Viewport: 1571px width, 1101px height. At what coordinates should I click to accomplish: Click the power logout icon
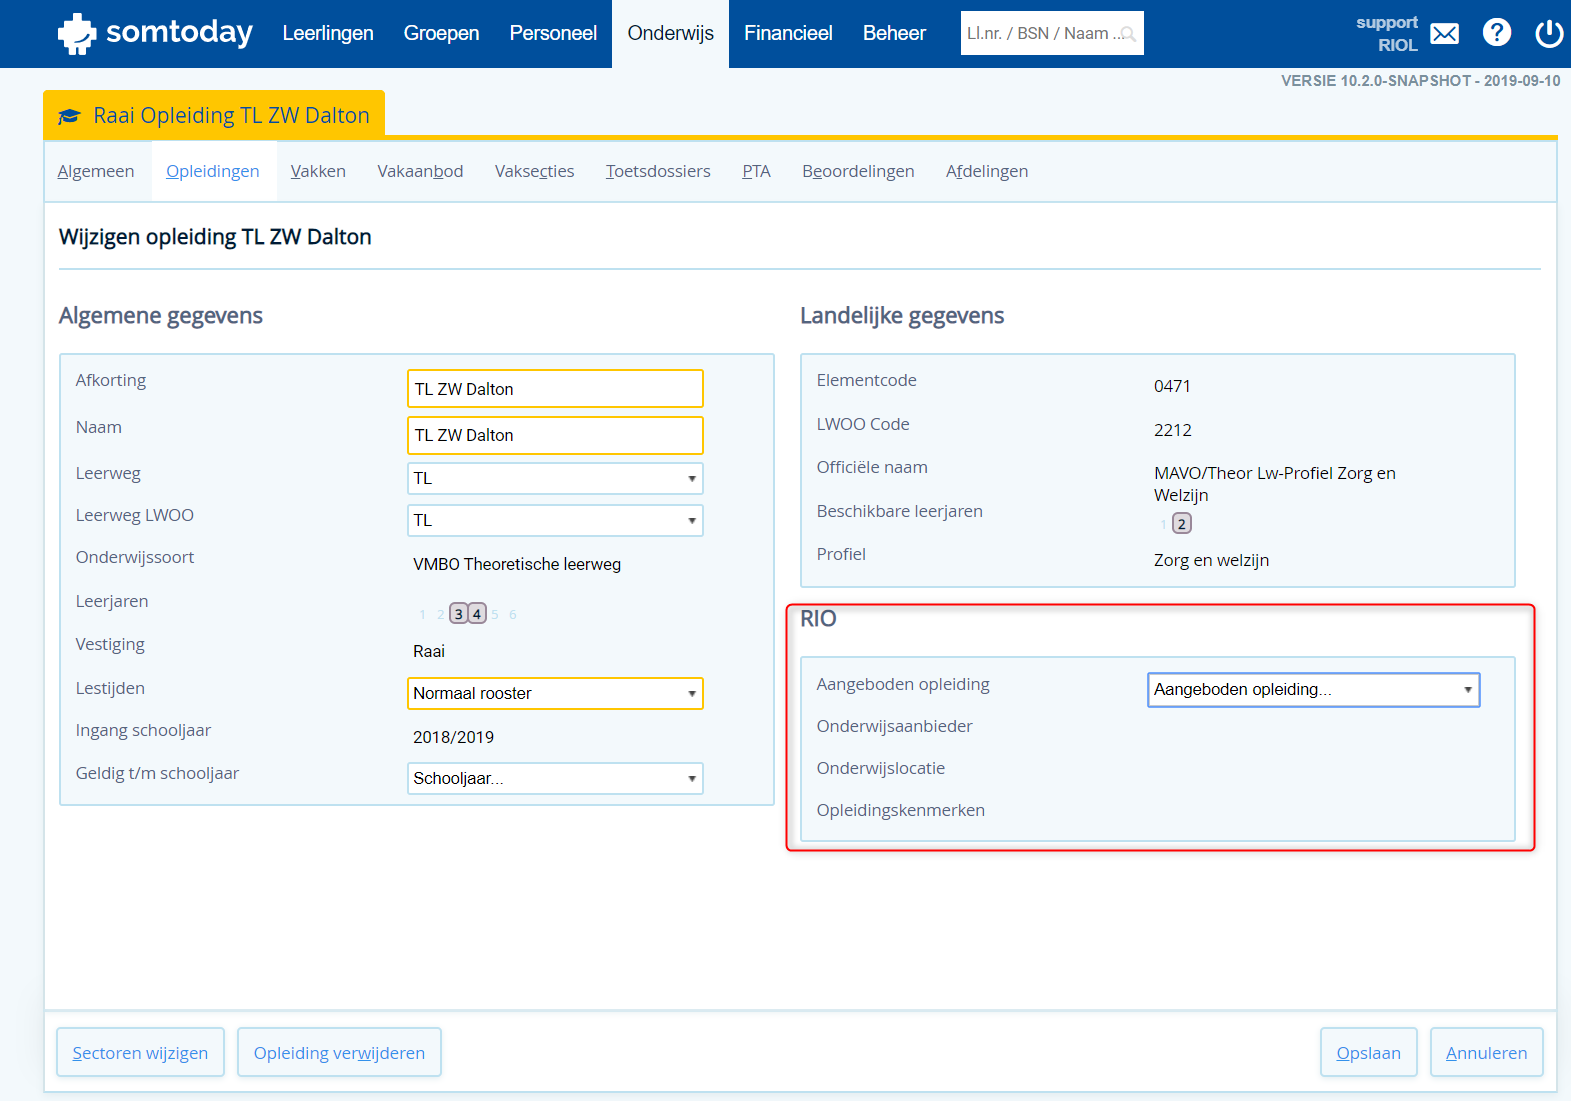click(x=1549, y=34)
